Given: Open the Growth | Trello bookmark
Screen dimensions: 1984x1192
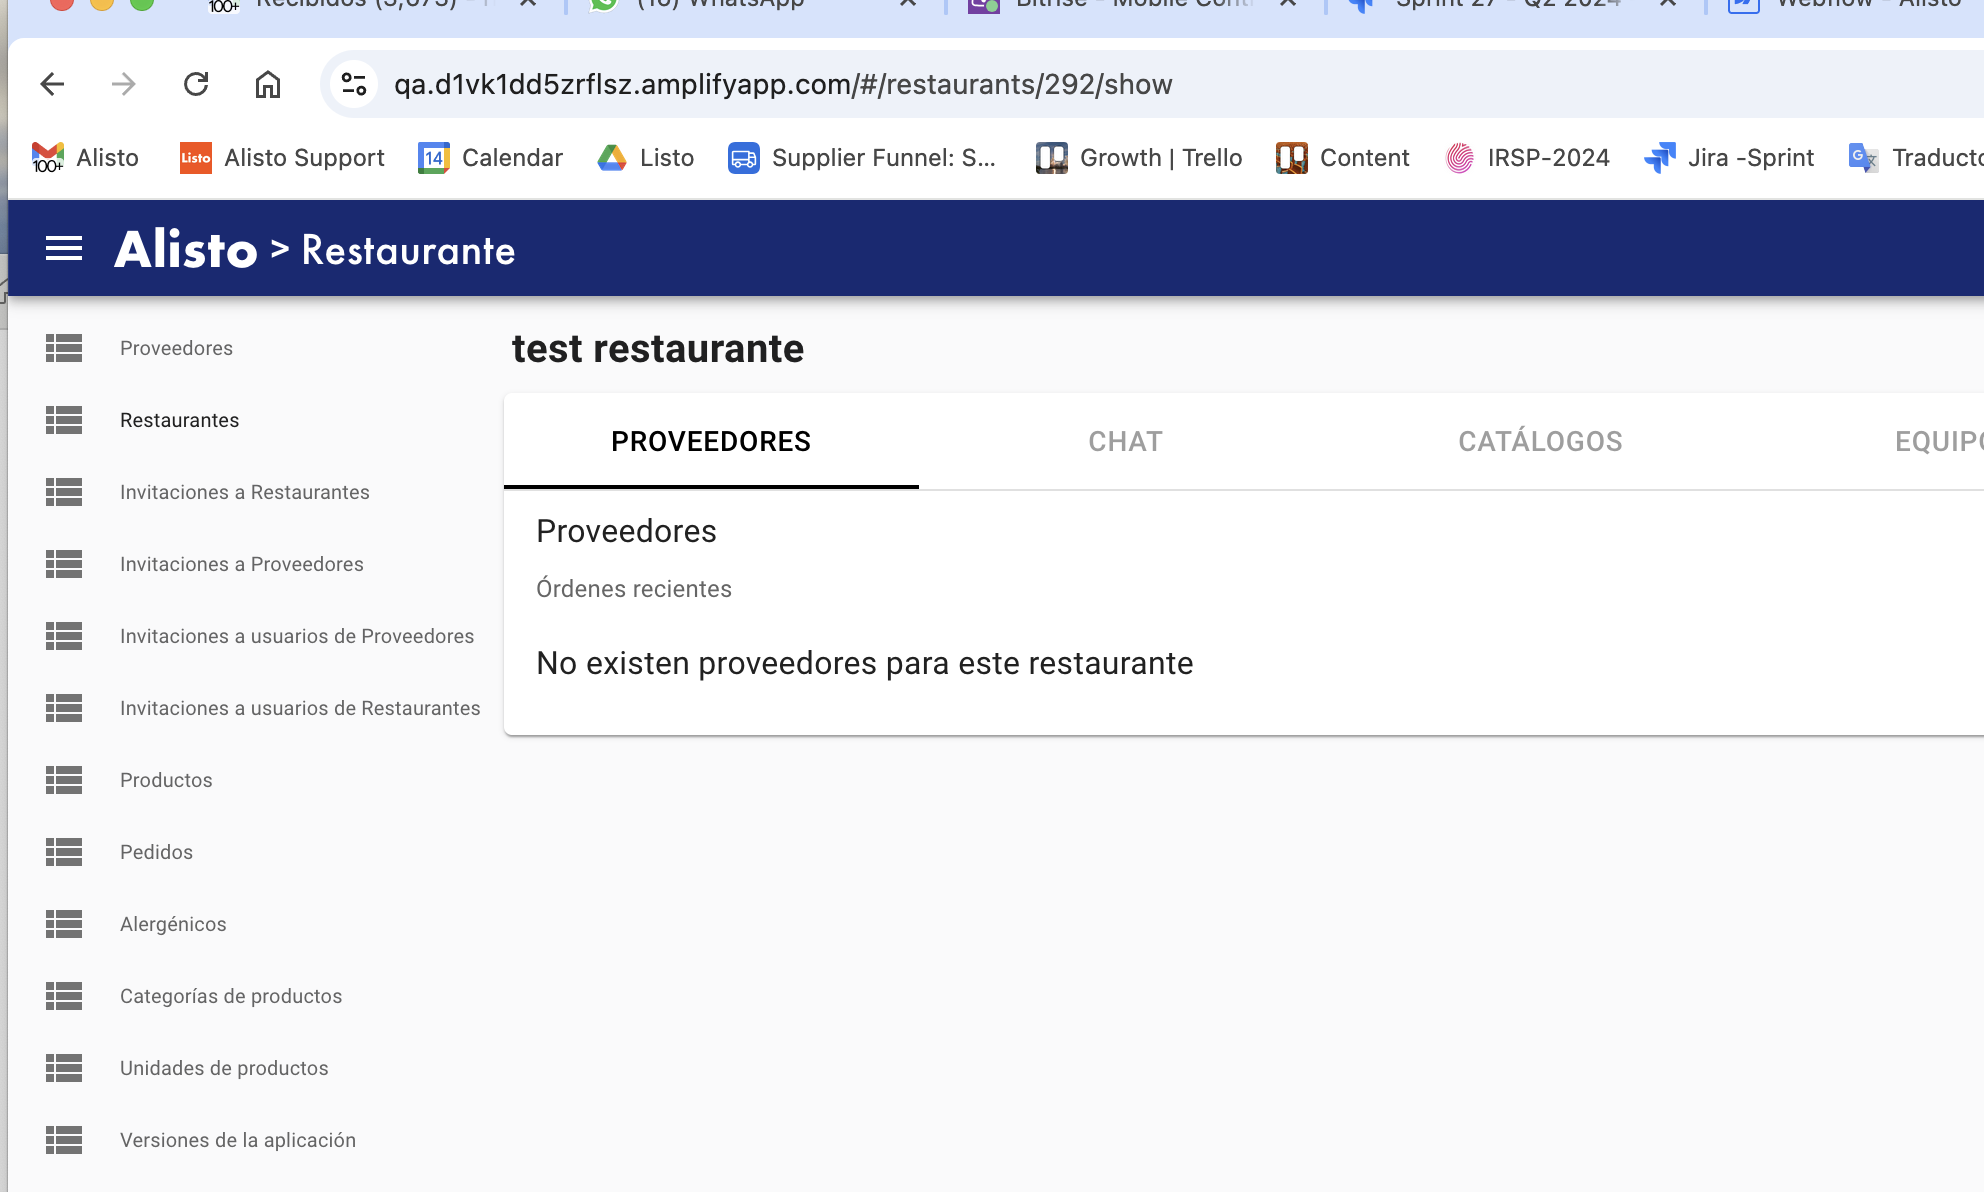Looking at the screenshot, I should (x=1140, y=158).
